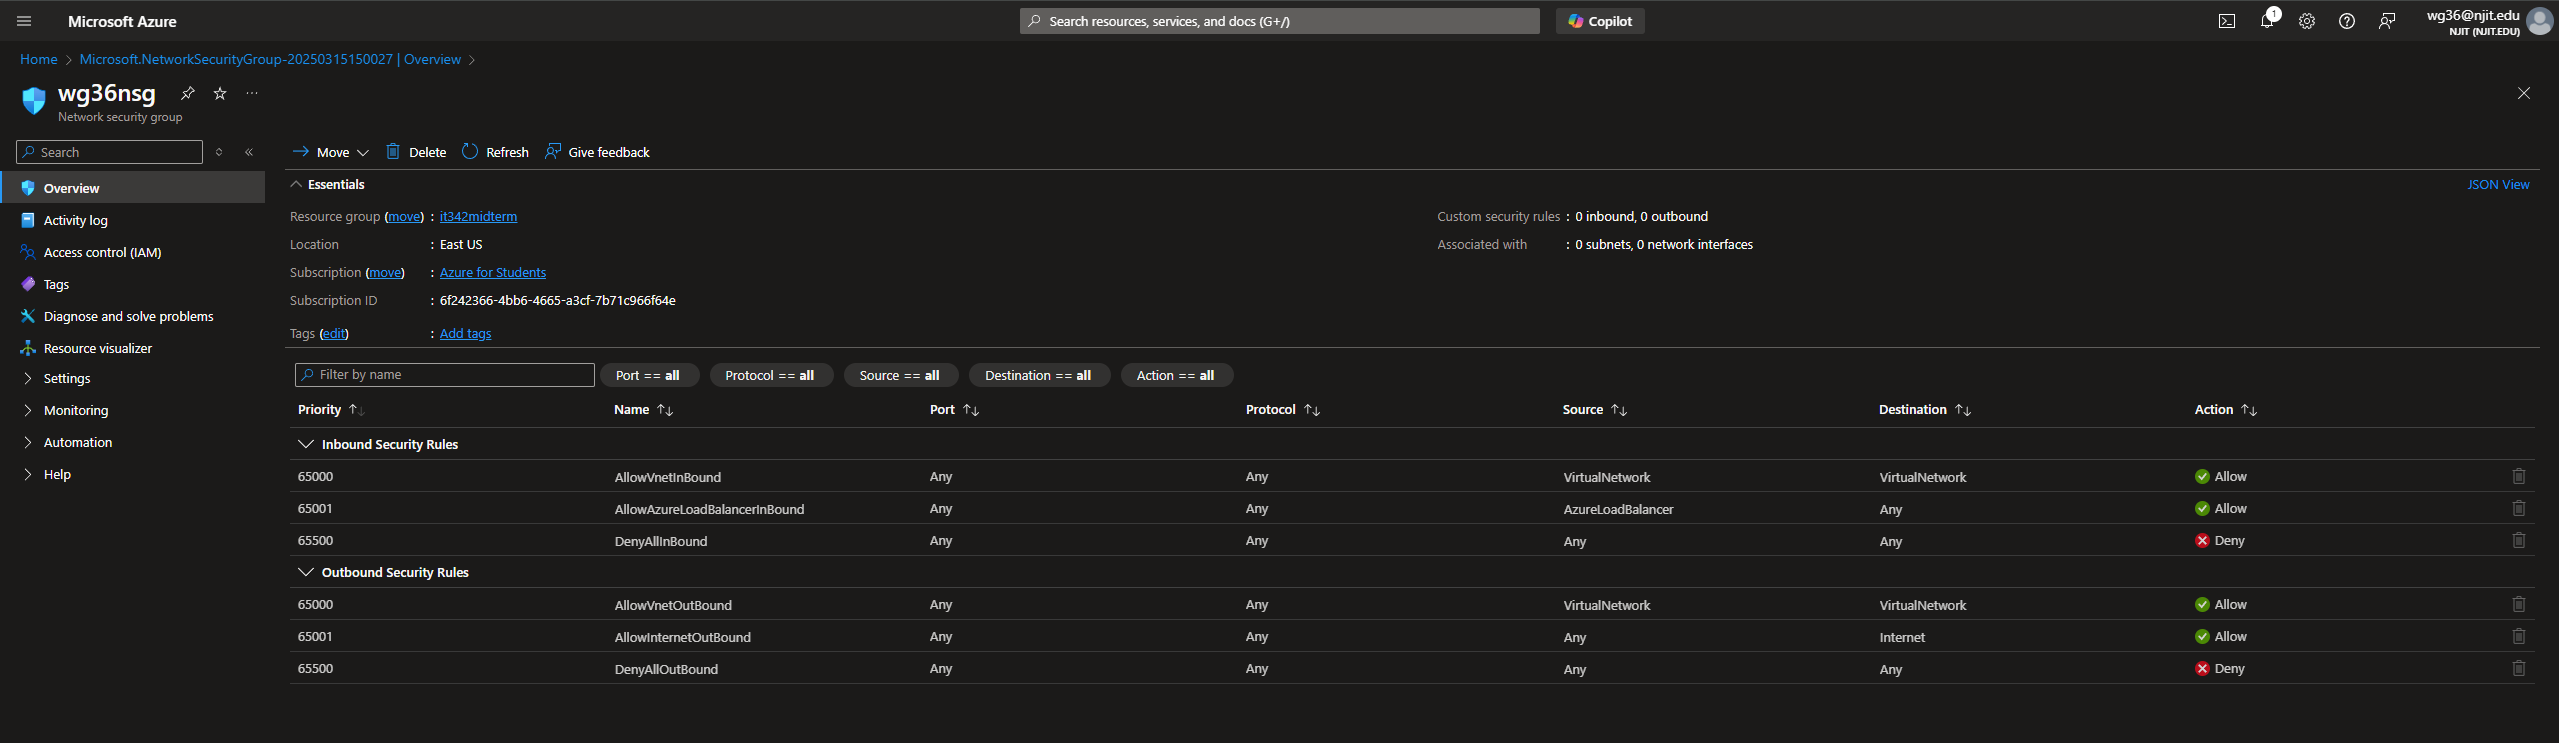Open the Move dropdown
This screenshot has height=743, width=2559.
click(331, 152)
